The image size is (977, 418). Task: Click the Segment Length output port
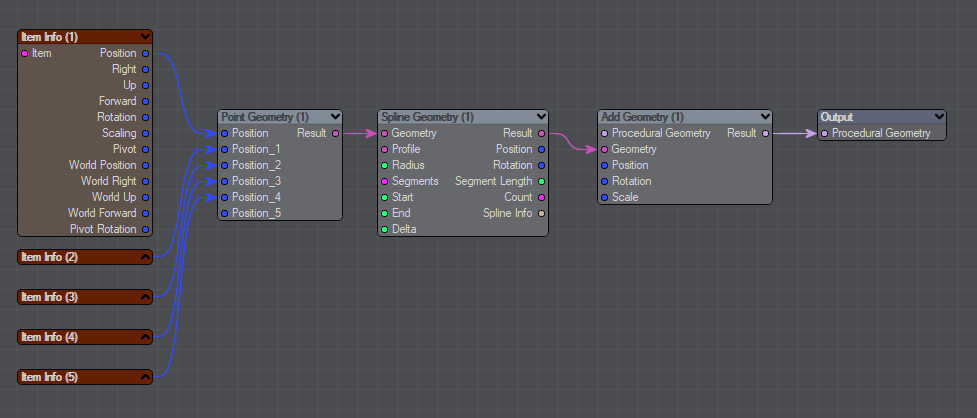[541, 181]
